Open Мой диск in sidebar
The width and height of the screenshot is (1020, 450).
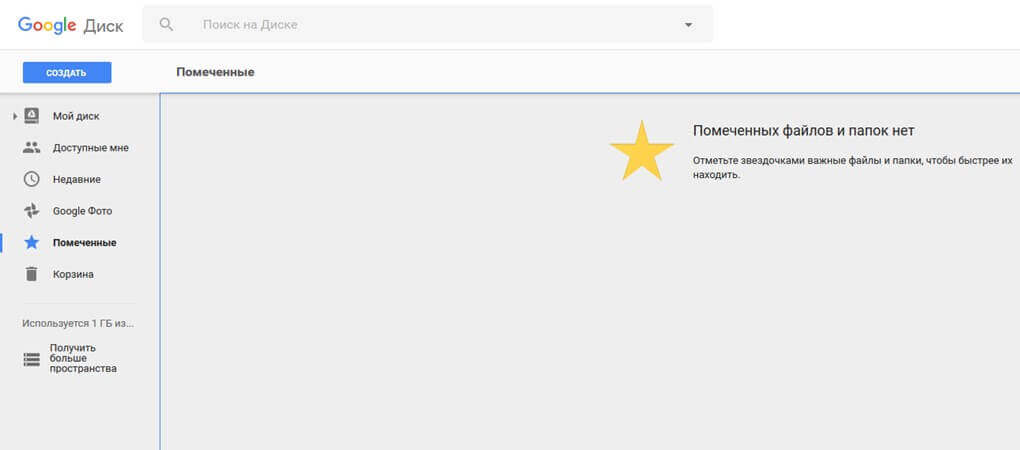pyautogui.click(x=76, y=116)
